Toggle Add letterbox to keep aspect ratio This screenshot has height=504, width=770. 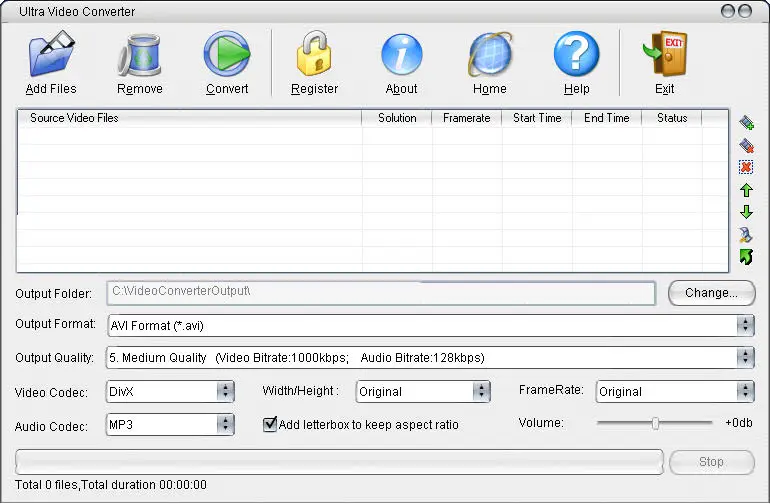[270, 424]
